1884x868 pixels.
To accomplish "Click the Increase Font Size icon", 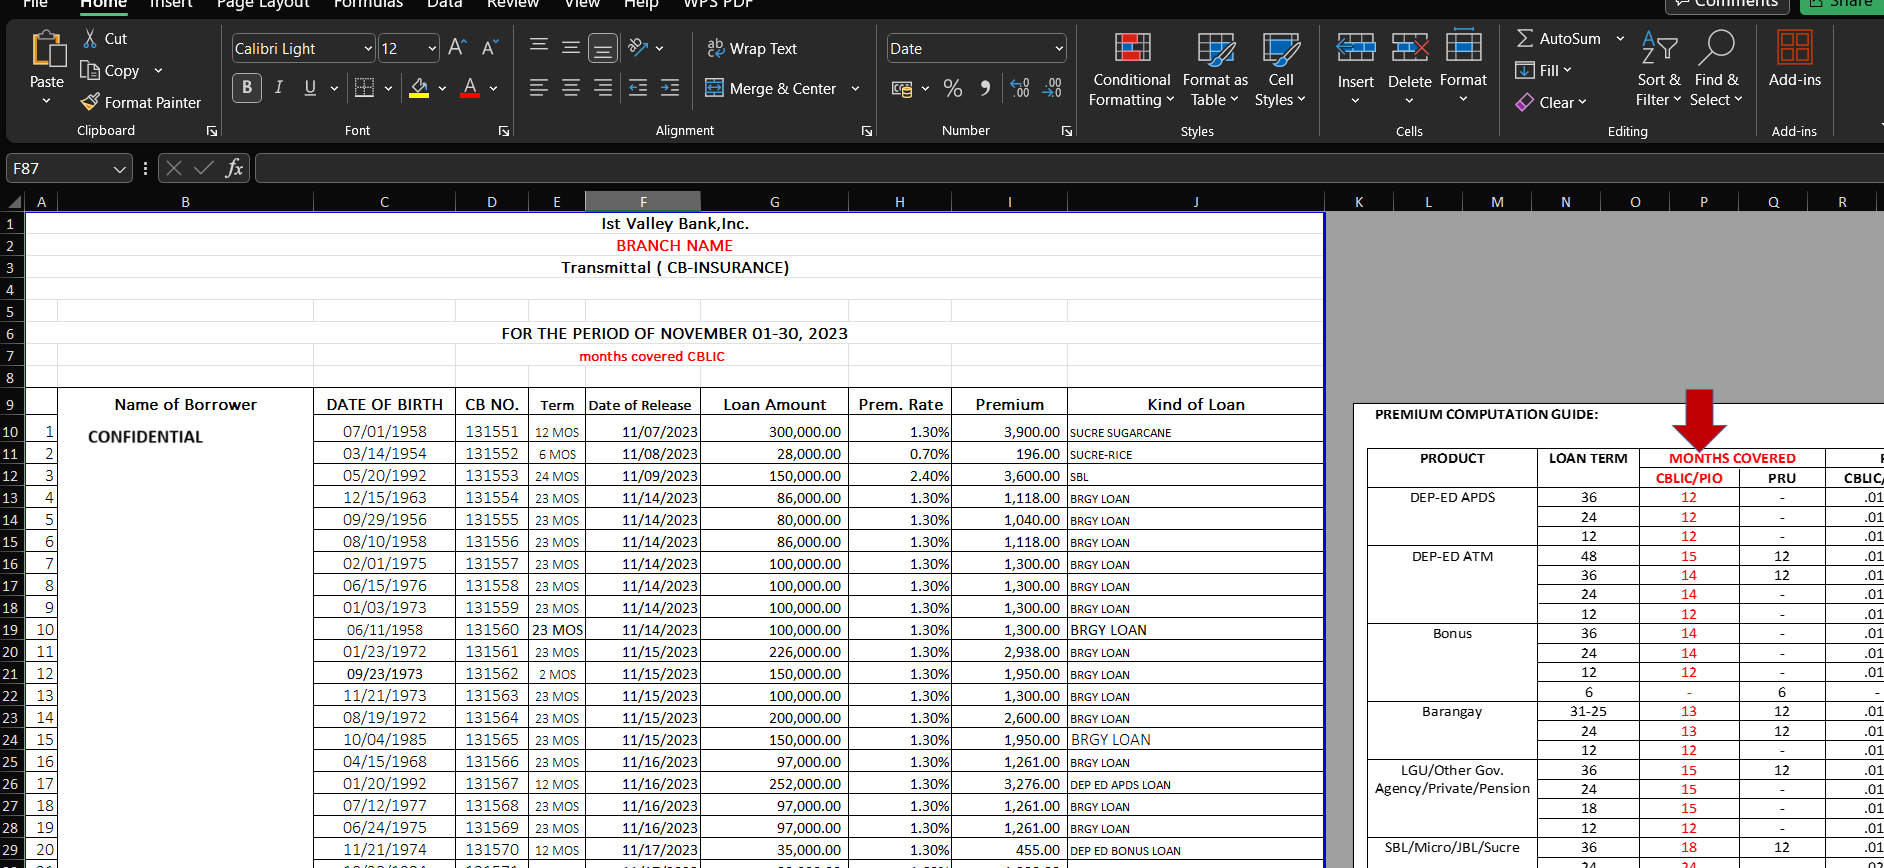I will pos(457,48).
